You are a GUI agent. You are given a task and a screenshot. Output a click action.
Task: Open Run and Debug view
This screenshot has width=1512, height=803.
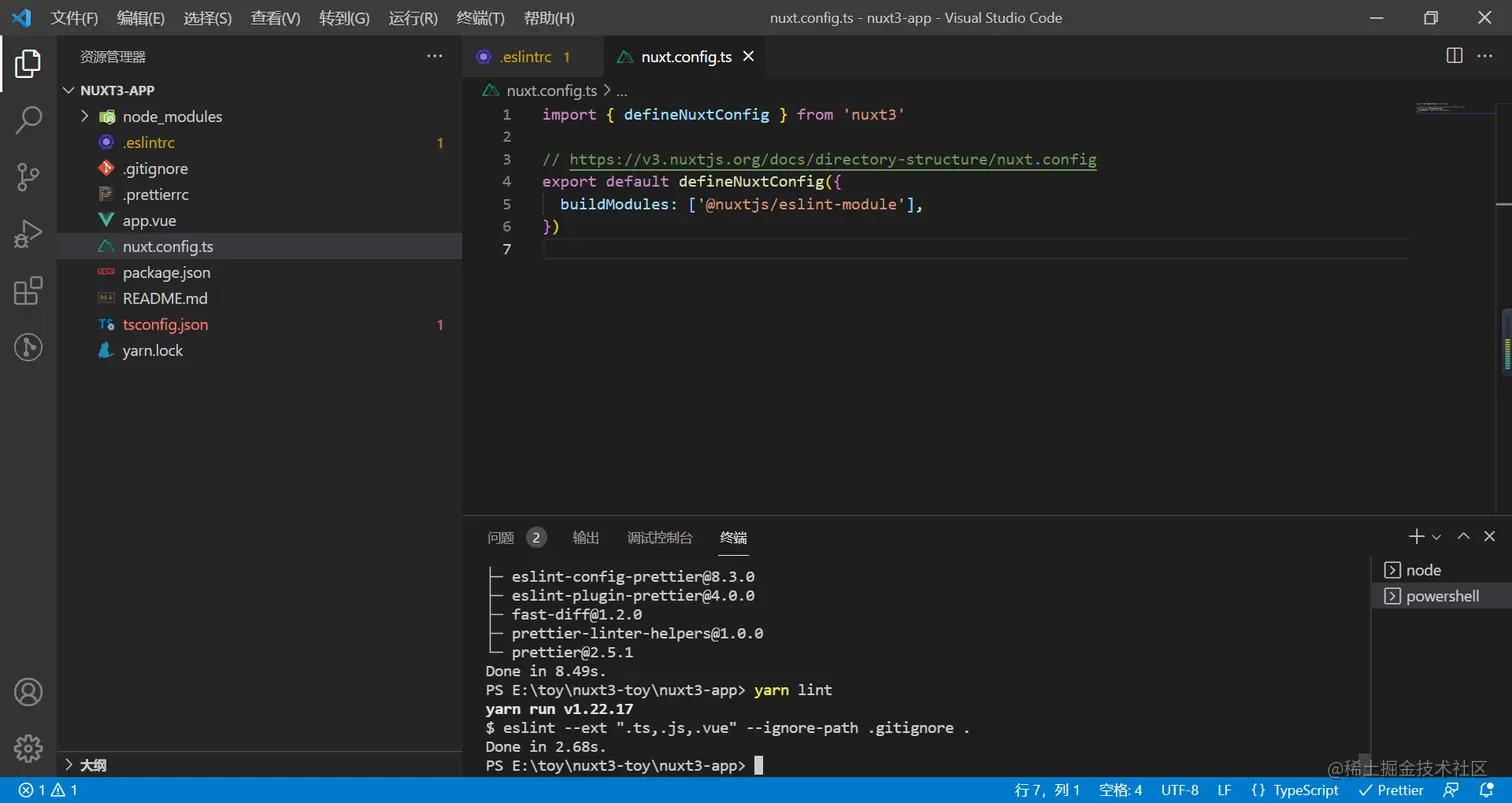(x=28, y=234)
